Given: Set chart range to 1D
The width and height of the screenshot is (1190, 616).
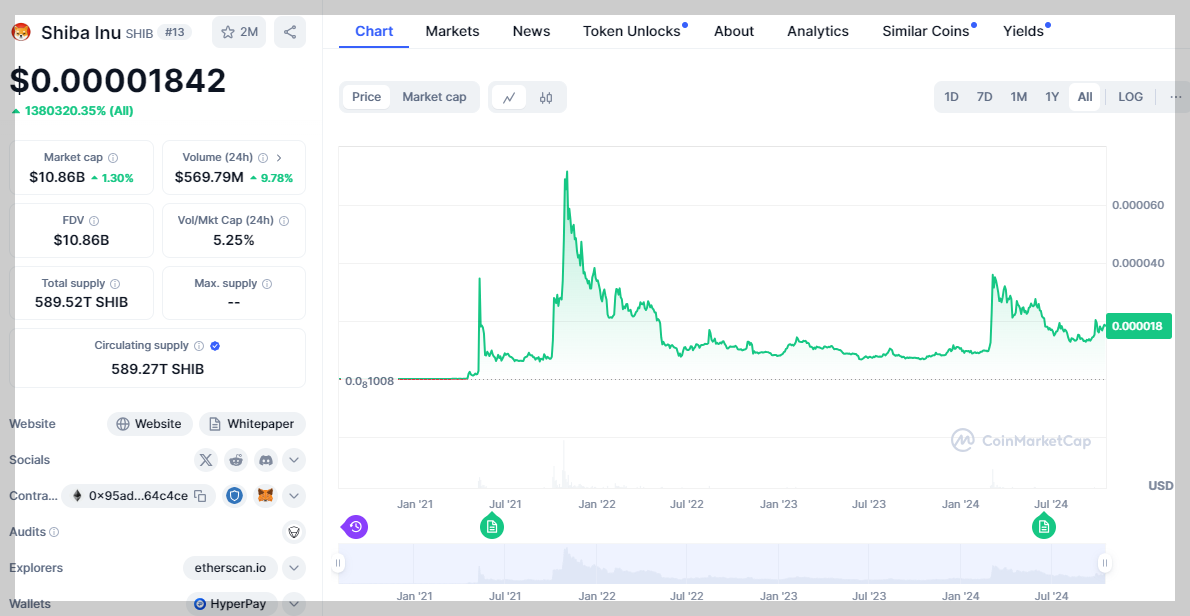Looking at the screenshot, I should (951, 97).
